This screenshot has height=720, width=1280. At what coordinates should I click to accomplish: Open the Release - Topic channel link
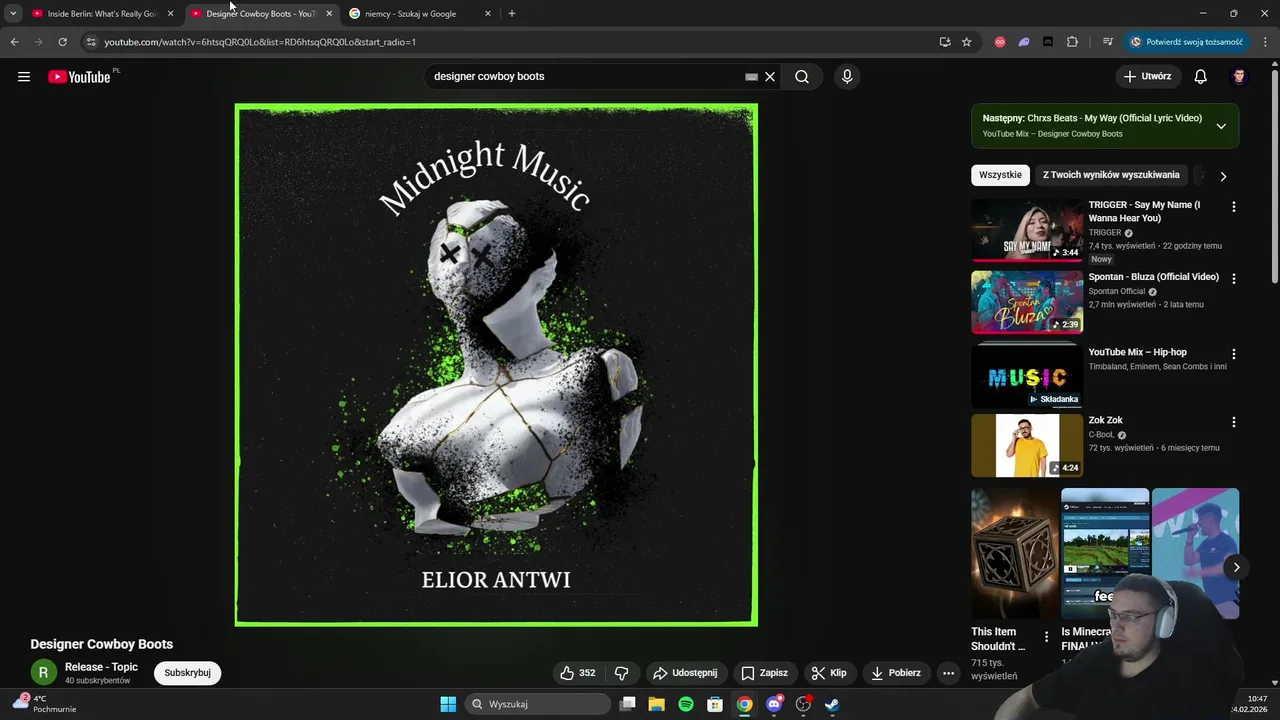[101, 667]
